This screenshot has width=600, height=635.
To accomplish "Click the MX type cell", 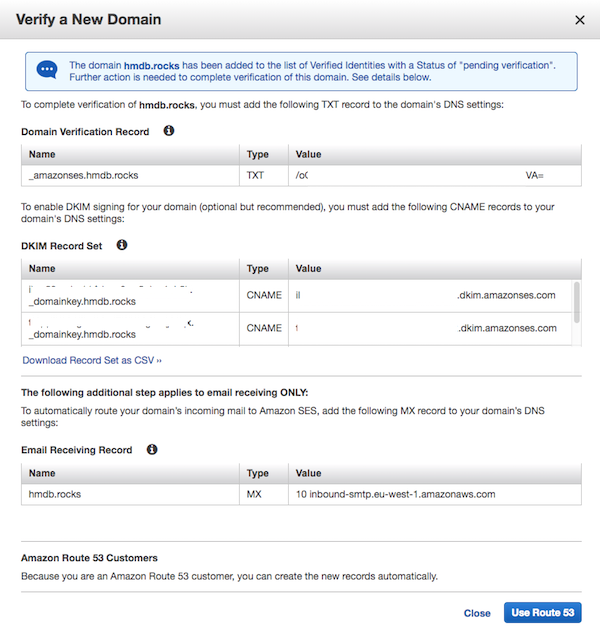I will coord(254,494).
